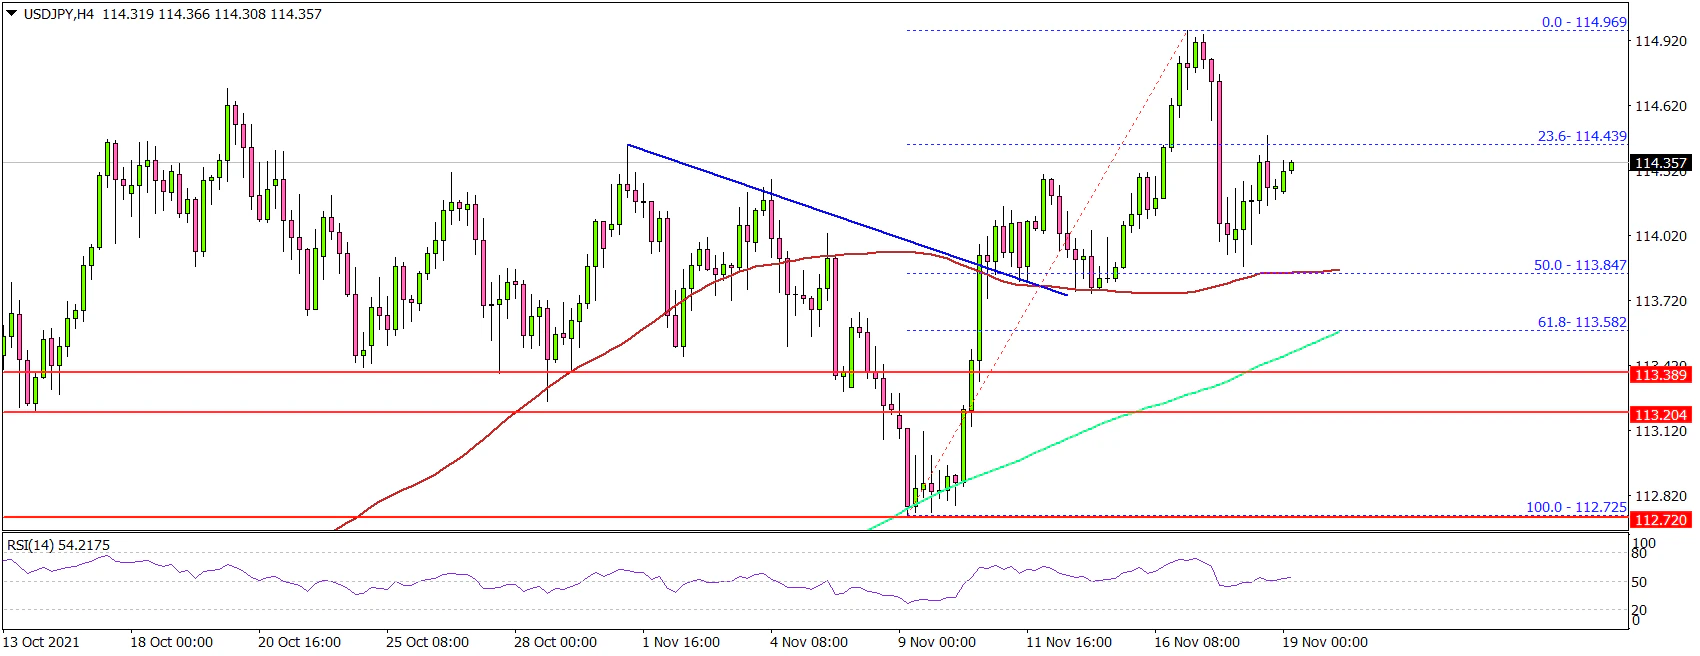Select the 112.820 price scale value
Image resolution: width=1700 pixels, height=656 pixels.
point(1660,496)
